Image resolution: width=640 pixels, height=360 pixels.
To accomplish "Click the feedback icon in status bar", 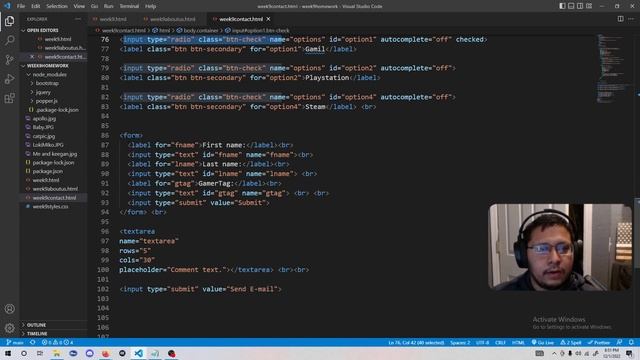I will (x=620, y=342).
